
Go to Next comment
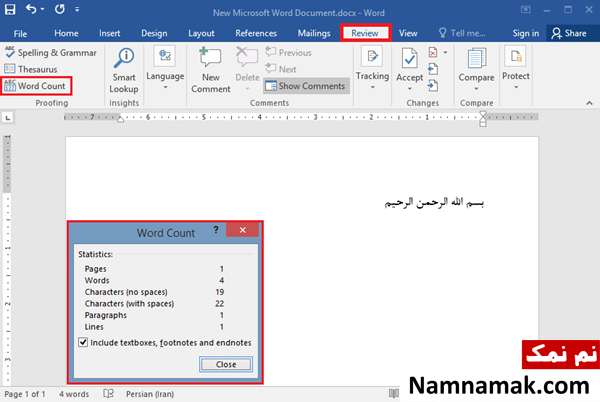click(280, 69)
